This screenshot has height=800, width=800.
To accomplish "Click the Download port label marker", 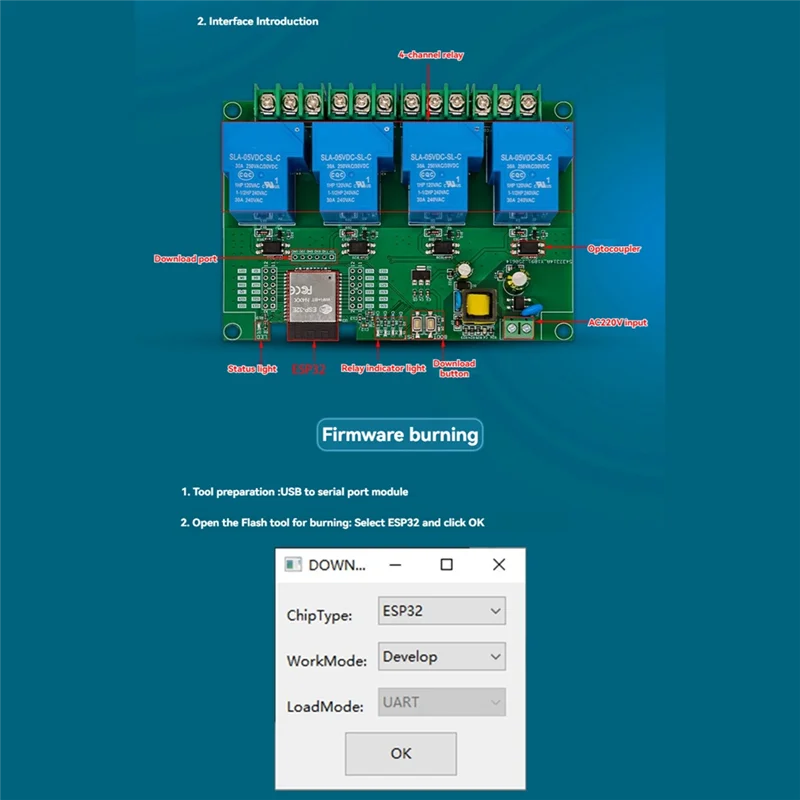I will pos(186,258).
